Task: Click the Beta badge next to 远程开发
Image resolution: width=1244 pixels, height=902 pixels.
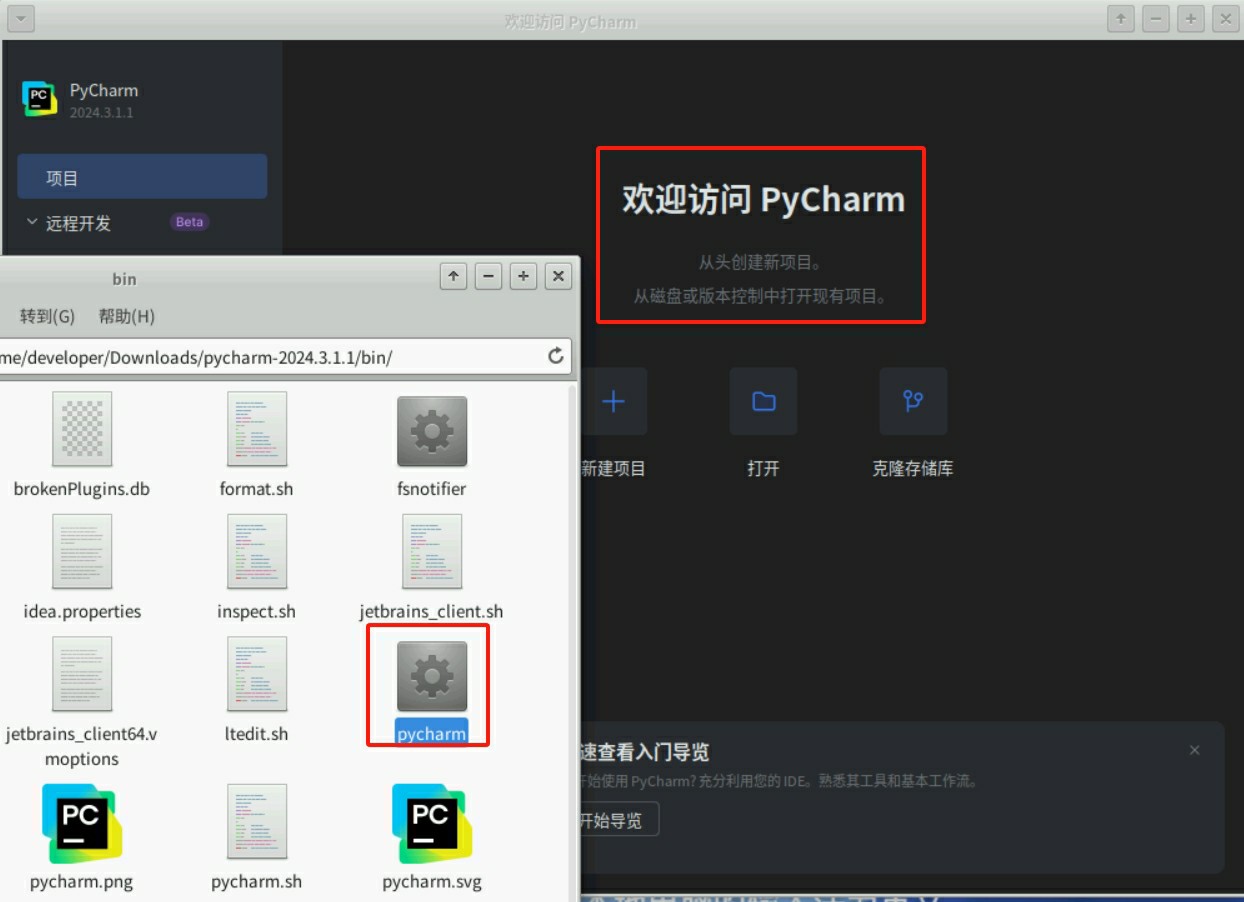Action: [x=189, y=222]
